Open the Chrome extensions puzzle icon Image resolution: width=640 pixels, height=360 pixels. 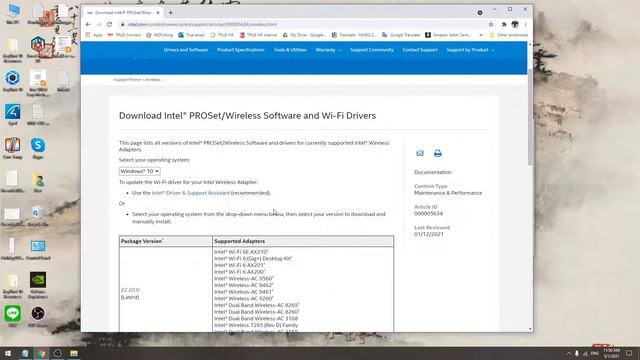504,24
